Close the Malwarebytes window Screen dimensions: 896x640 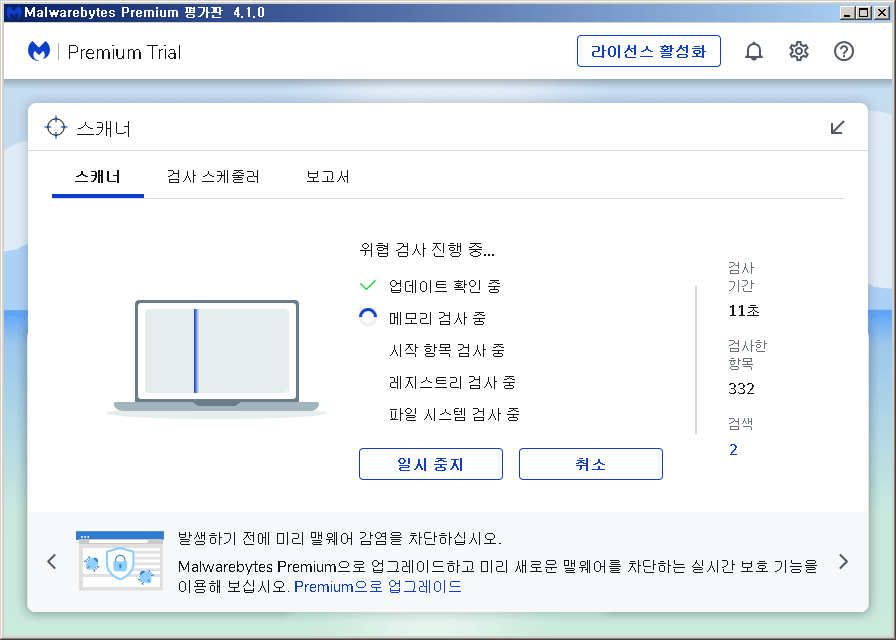(x=882, y=13)
